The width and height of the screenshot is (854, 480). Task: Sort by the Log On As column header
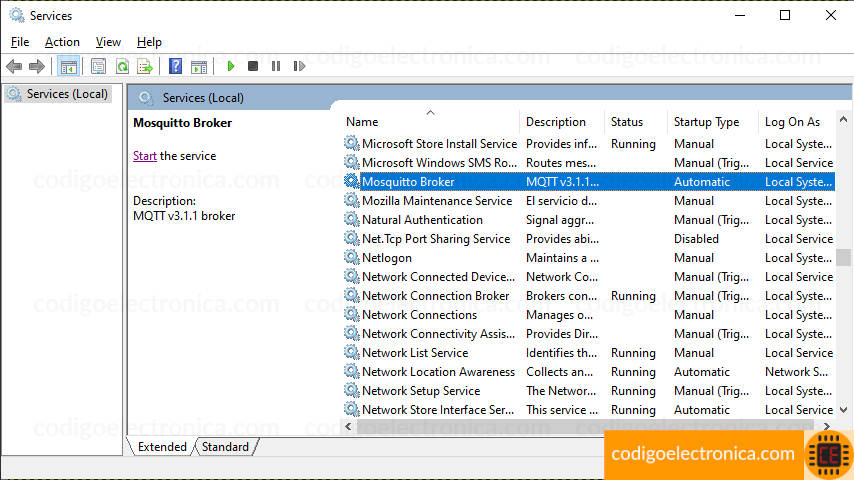point(797,122)
